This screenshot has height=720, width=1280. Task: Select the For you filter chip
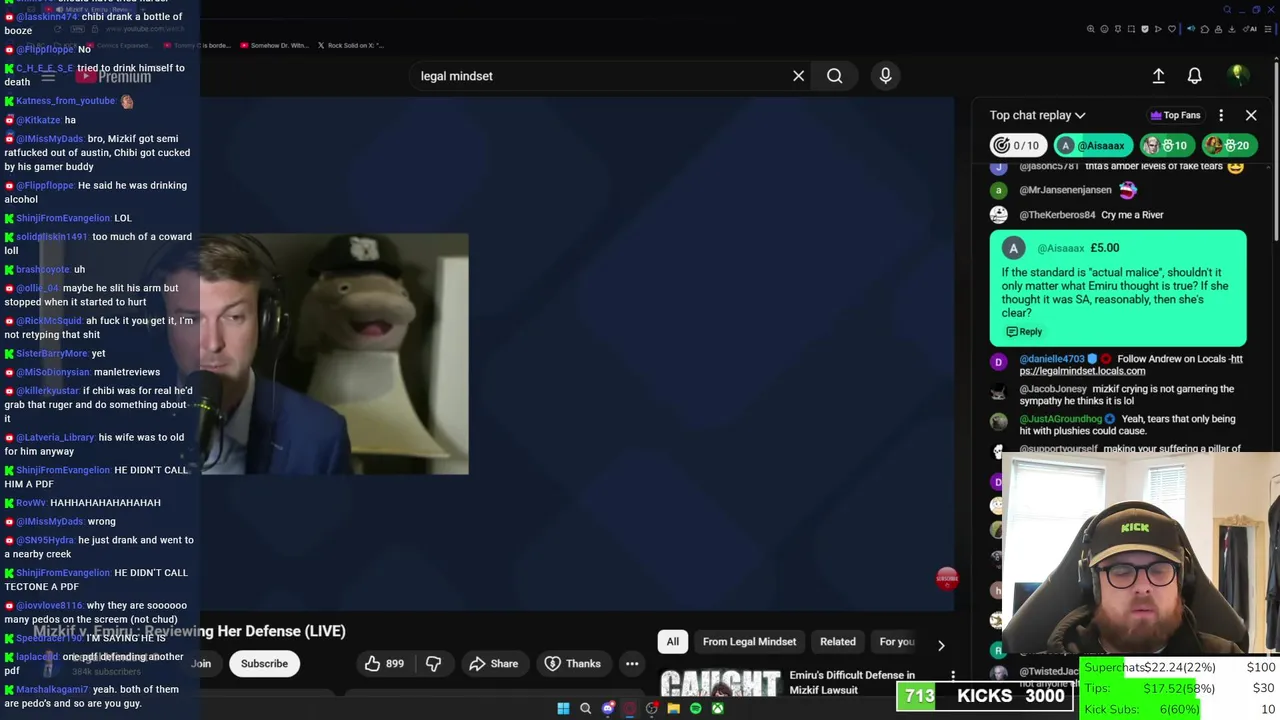tap(896, 642)
